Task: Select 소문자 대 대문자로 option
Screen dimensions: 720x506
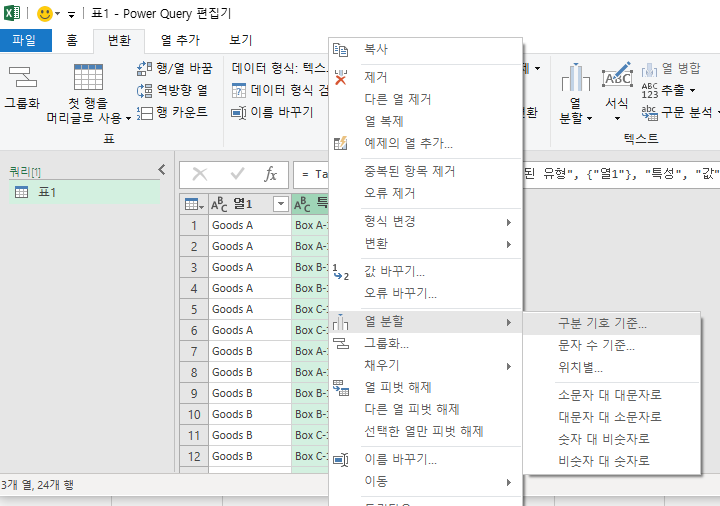Action: [612, 395]
